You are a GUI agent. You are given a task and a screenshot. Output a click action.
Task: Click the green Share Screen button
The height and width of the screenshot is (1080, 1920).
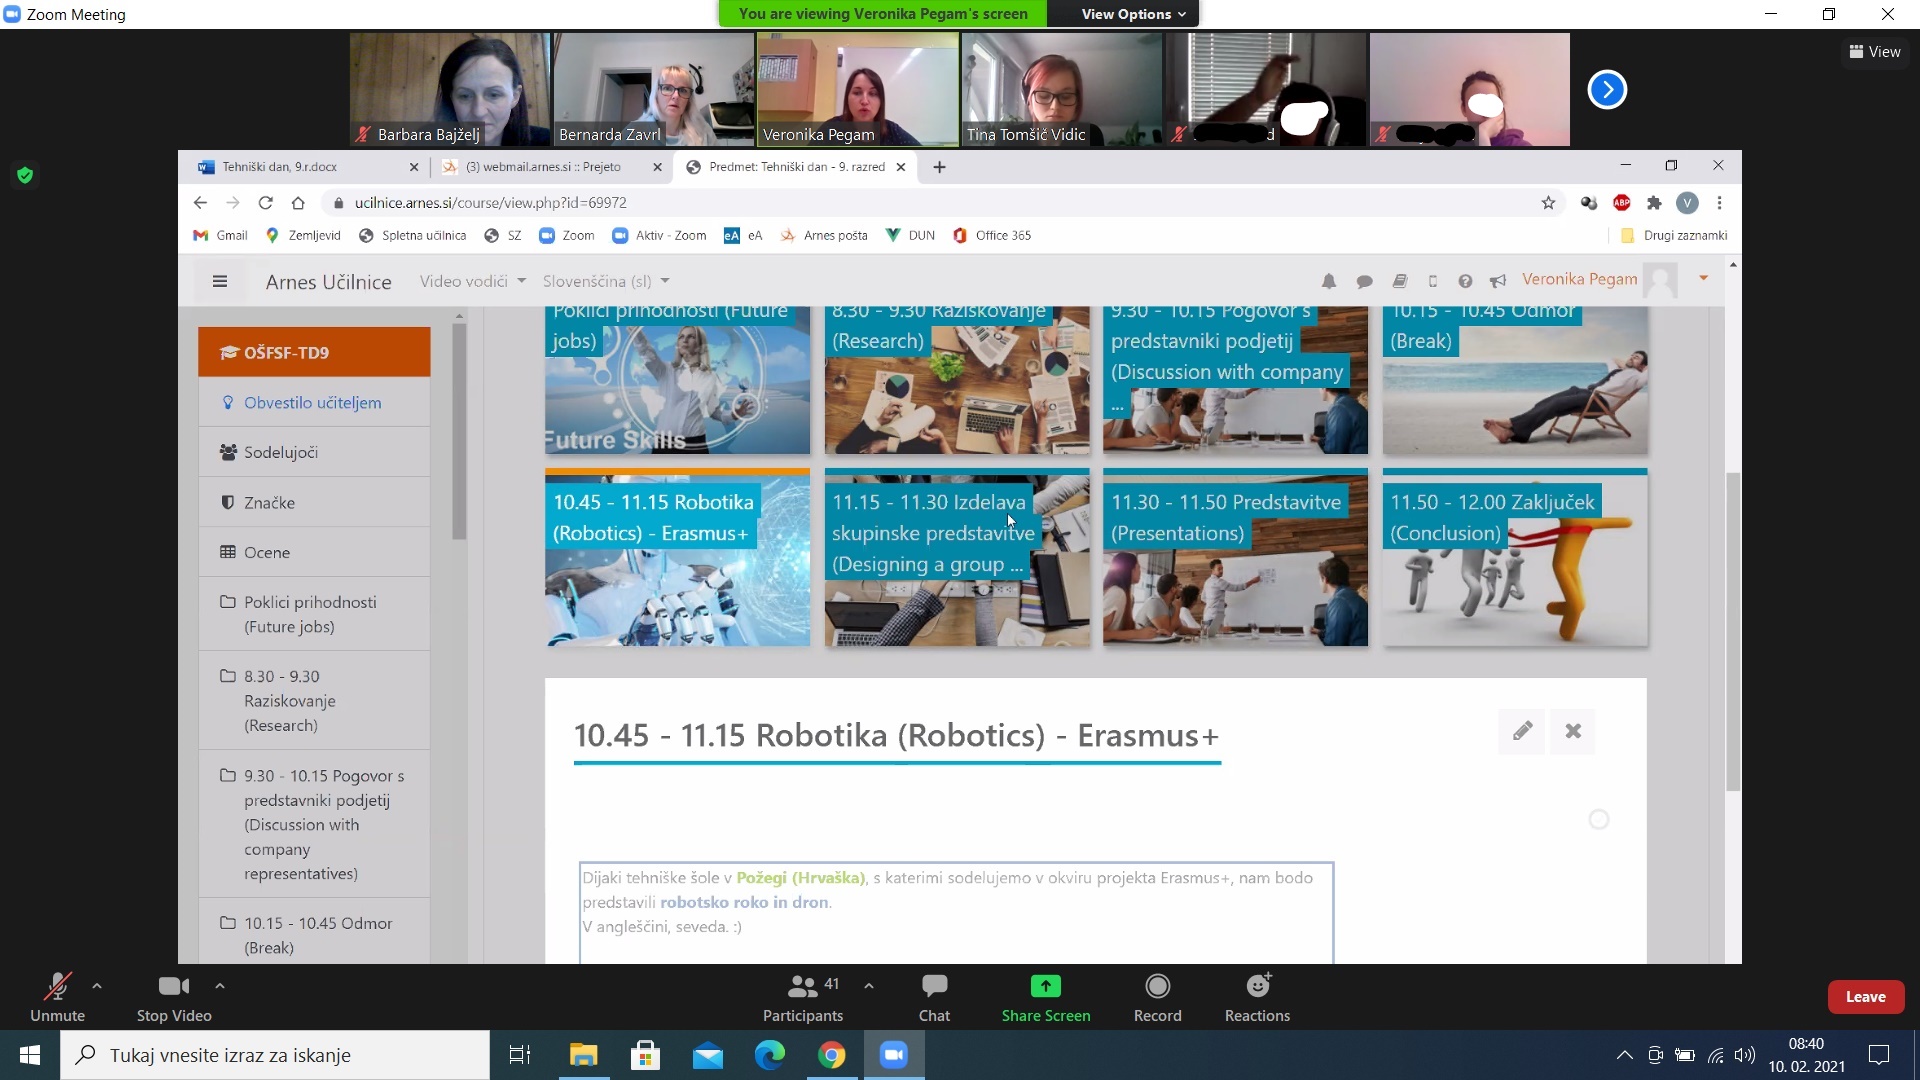pyautogui.click(x=1046, y=997)
